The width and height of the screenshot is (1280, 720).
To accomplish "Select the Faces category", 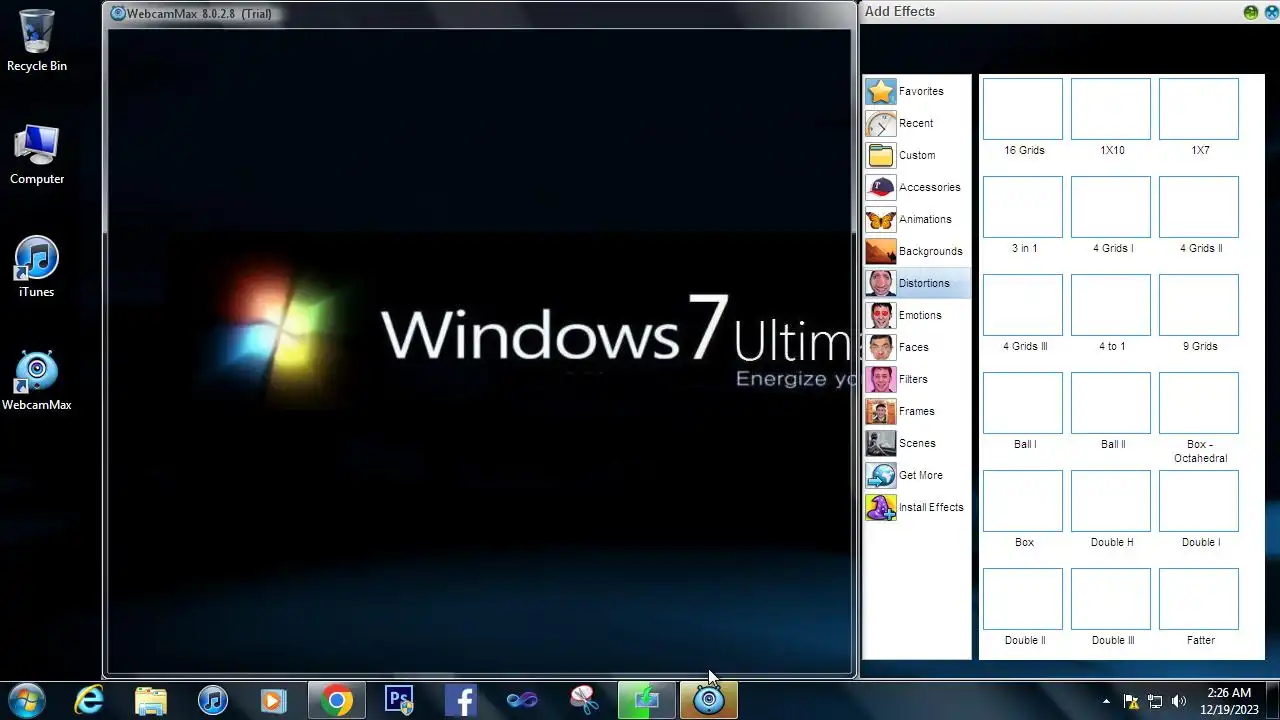I will [917, 347].
